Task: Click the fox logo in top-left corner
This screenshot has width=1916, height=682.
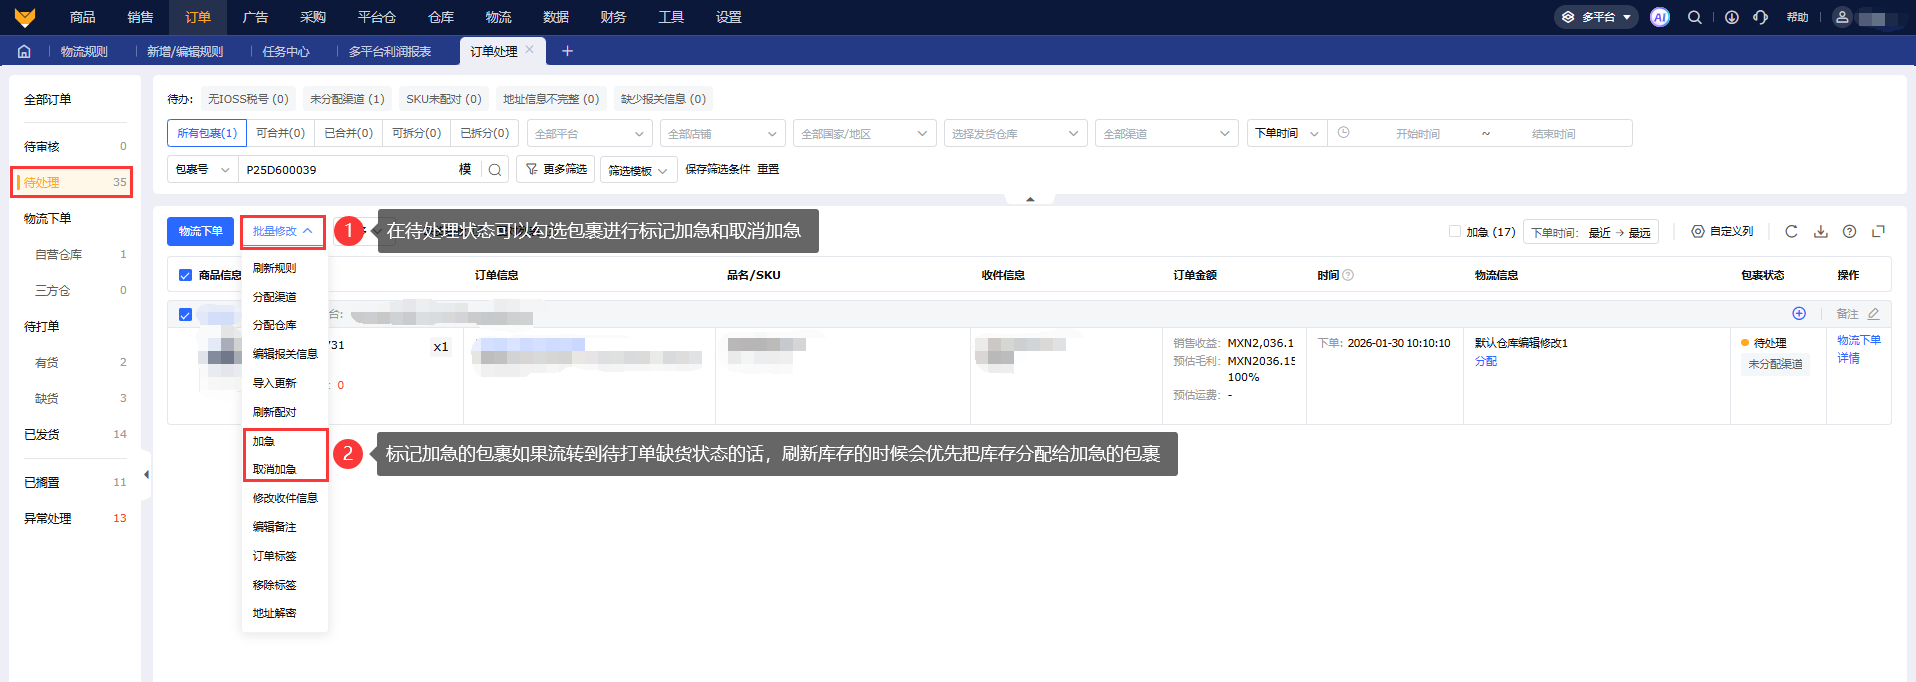Action: pos(25,17)
